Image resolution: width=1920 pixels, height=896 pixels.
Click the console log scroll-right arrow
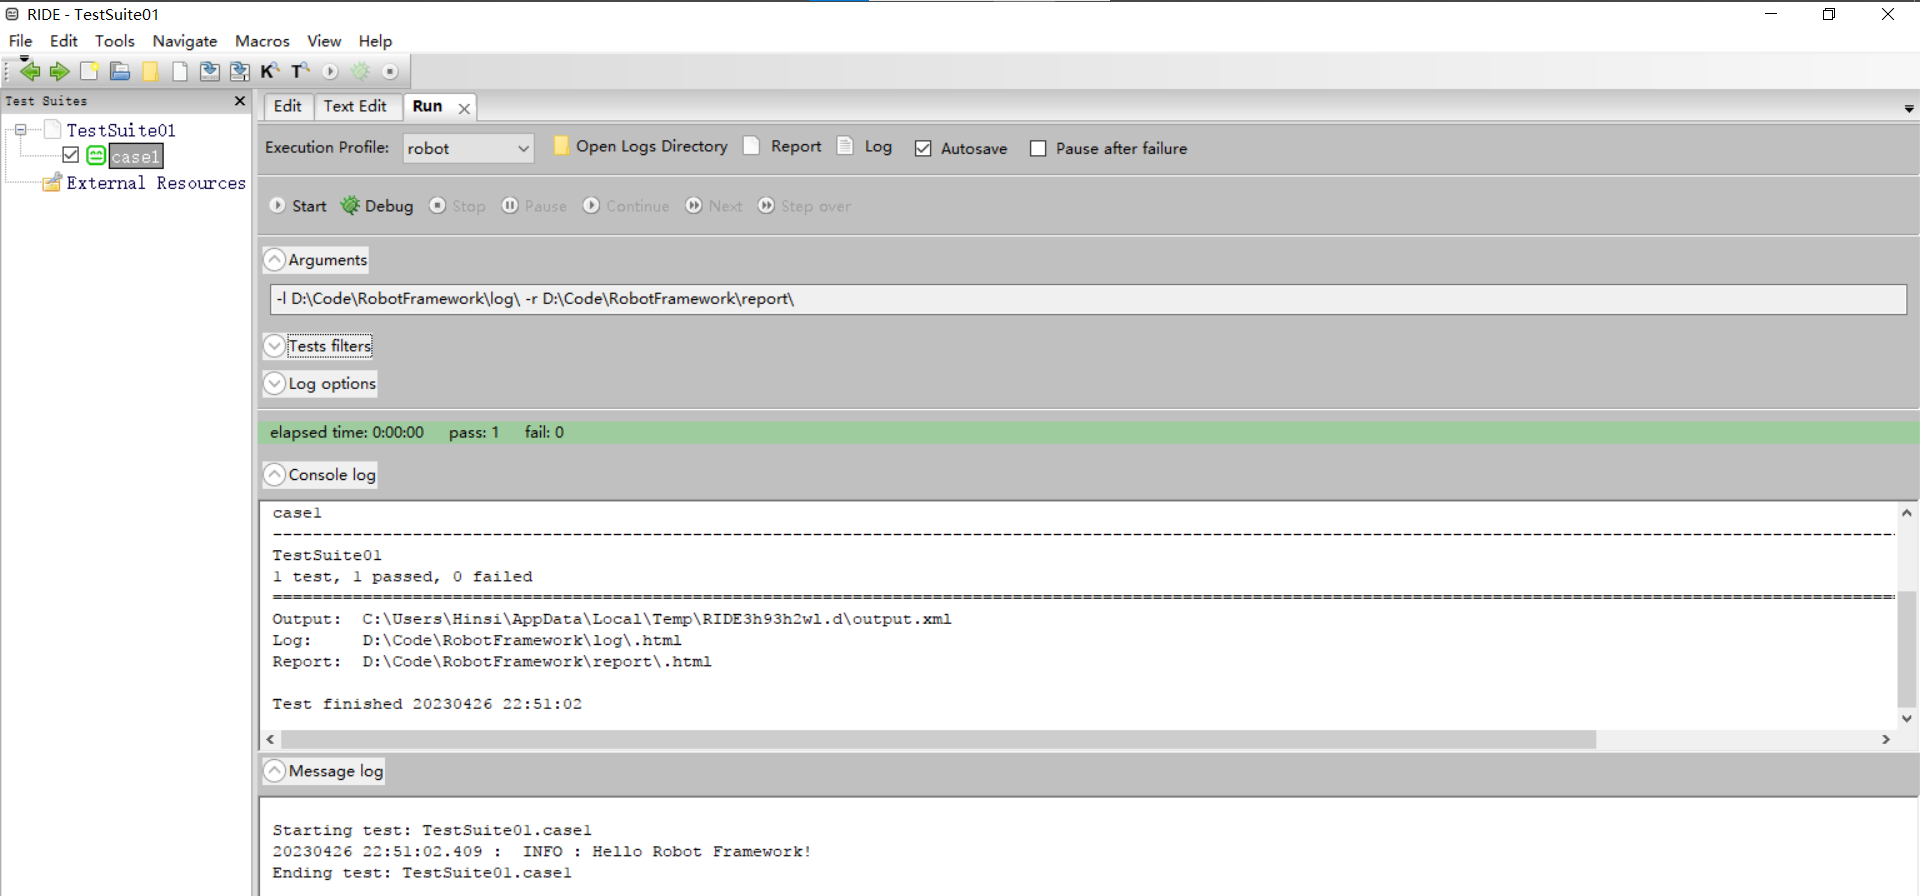[1886, 739]
